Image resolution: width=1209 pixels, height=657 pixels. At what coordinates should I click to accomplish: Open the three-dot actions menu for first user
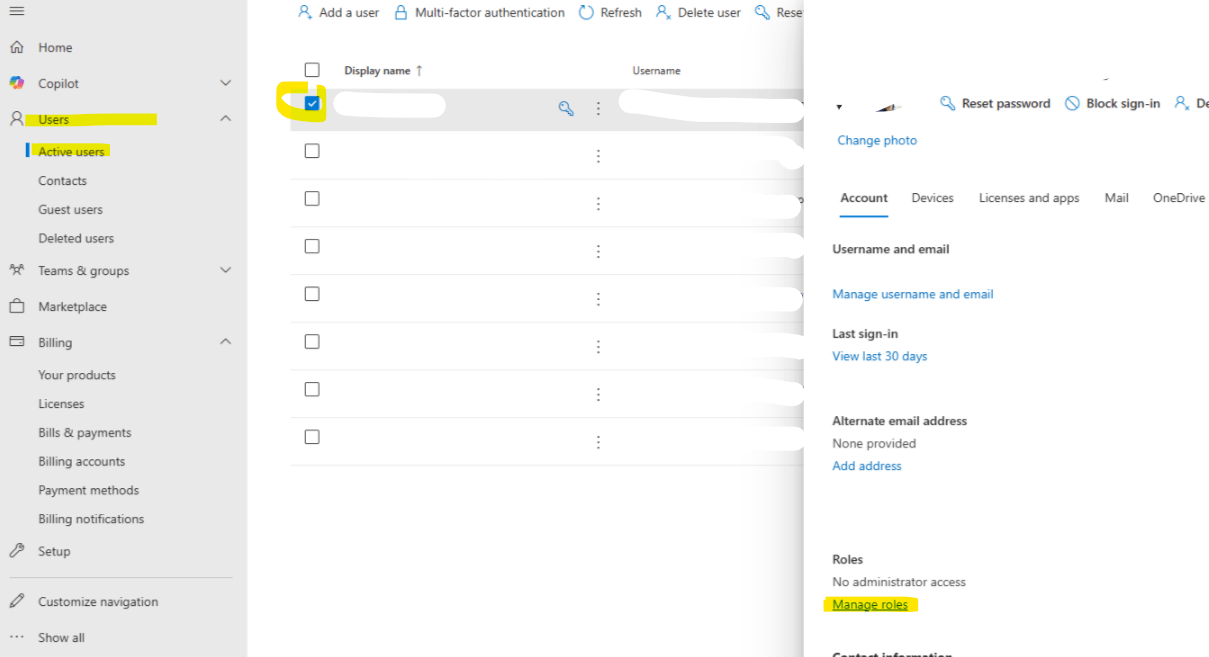pyautogui.click(x=598, y=107)
